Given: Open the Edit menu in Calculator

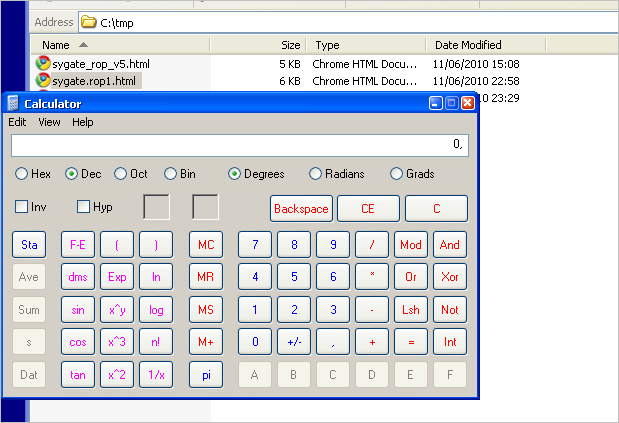Looking at the screenshot, I should [17, 122].
